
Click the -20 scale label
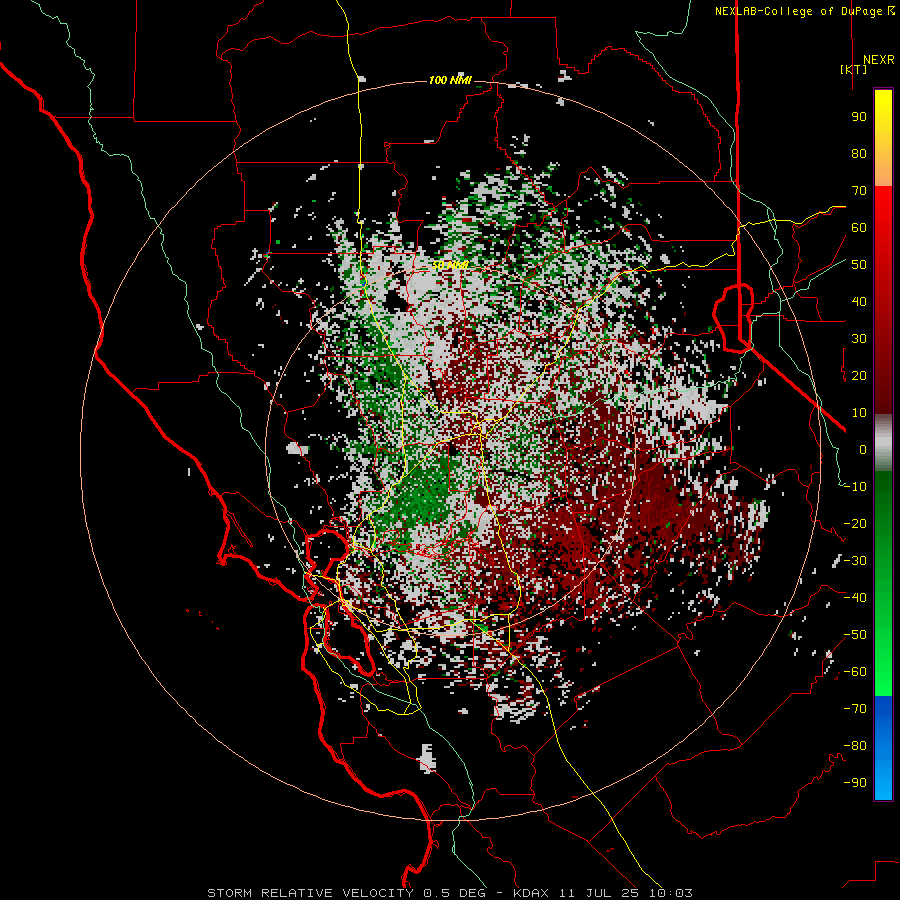click(855, 524)
